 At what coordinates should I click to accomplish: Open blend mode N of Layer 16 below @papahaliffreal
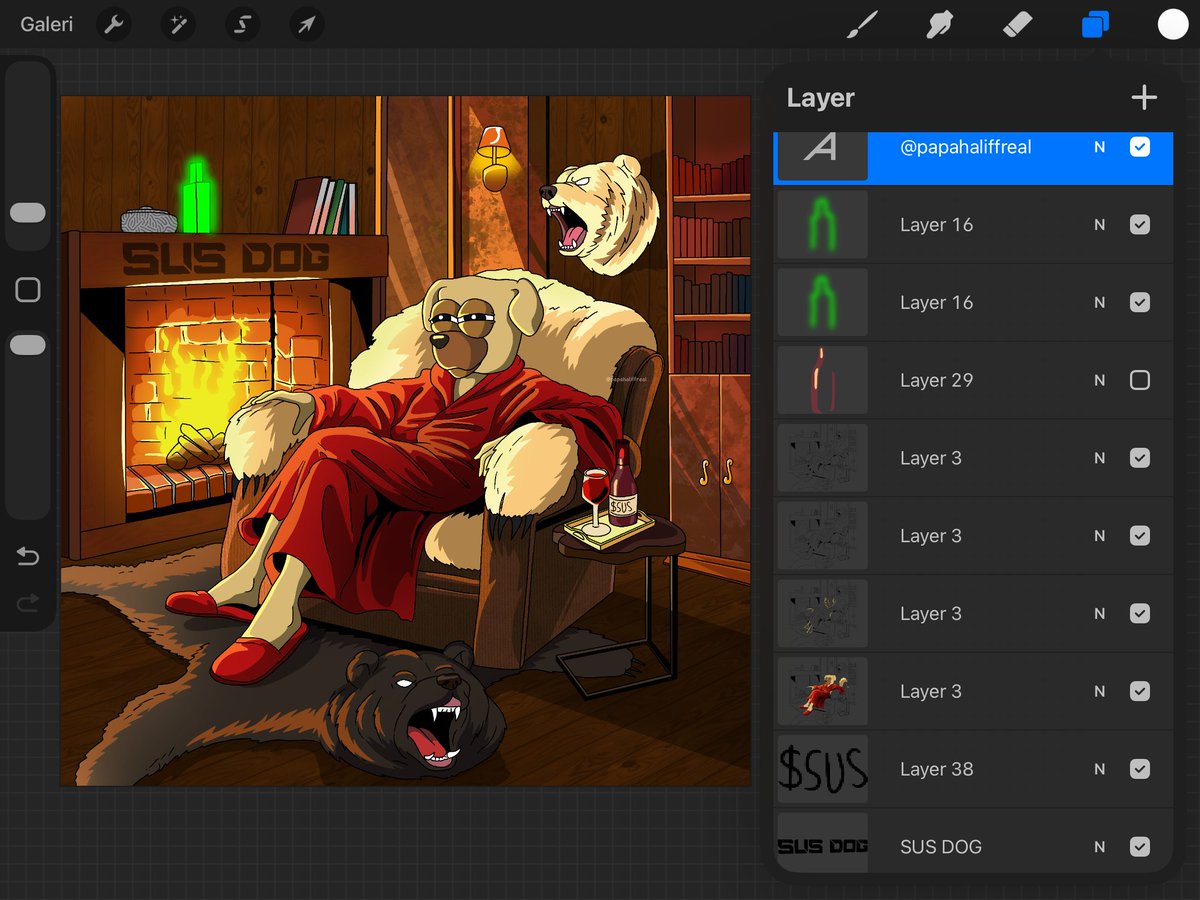(1100, 225)
